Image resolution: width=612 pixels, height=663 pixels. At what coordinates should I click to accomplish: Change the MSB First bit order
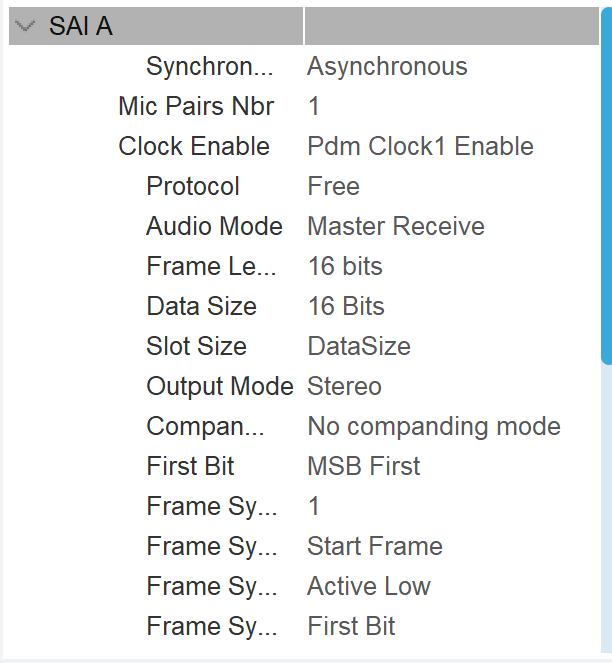(x=363, y=467)
